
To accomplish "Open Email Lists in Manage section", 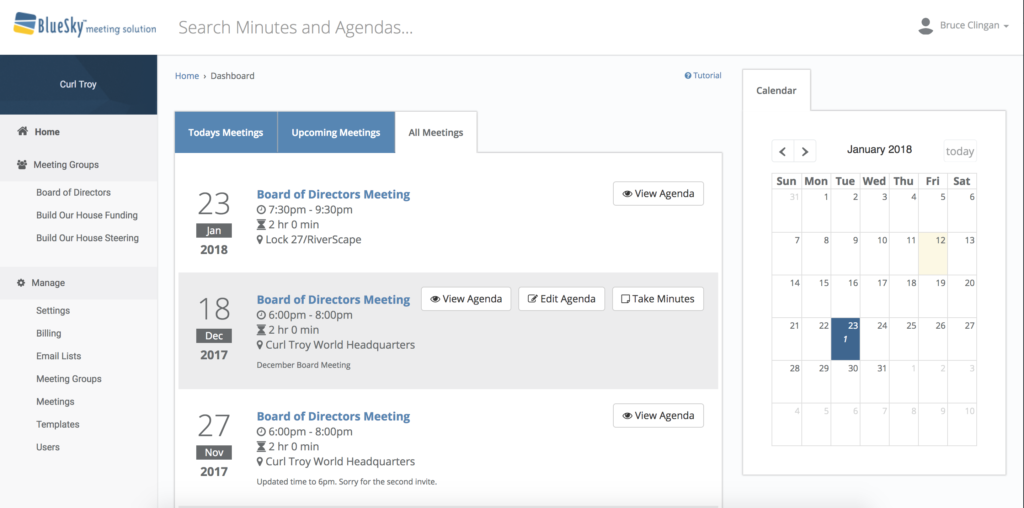I will pyautogui.click(x=59, y=356).
